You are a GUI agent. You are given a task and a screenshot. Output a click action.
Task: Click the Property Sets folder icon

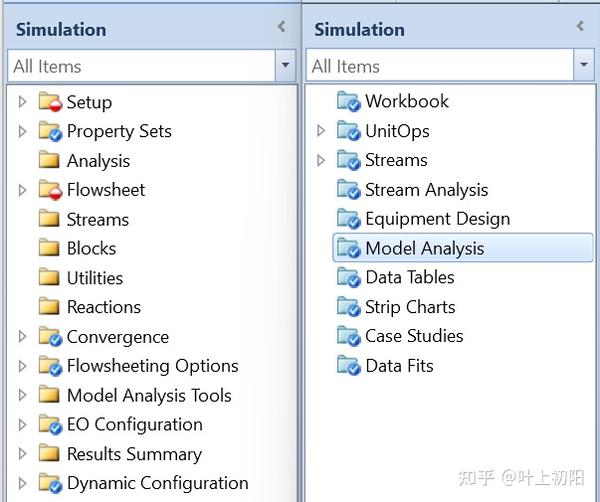tap(50, 131)
